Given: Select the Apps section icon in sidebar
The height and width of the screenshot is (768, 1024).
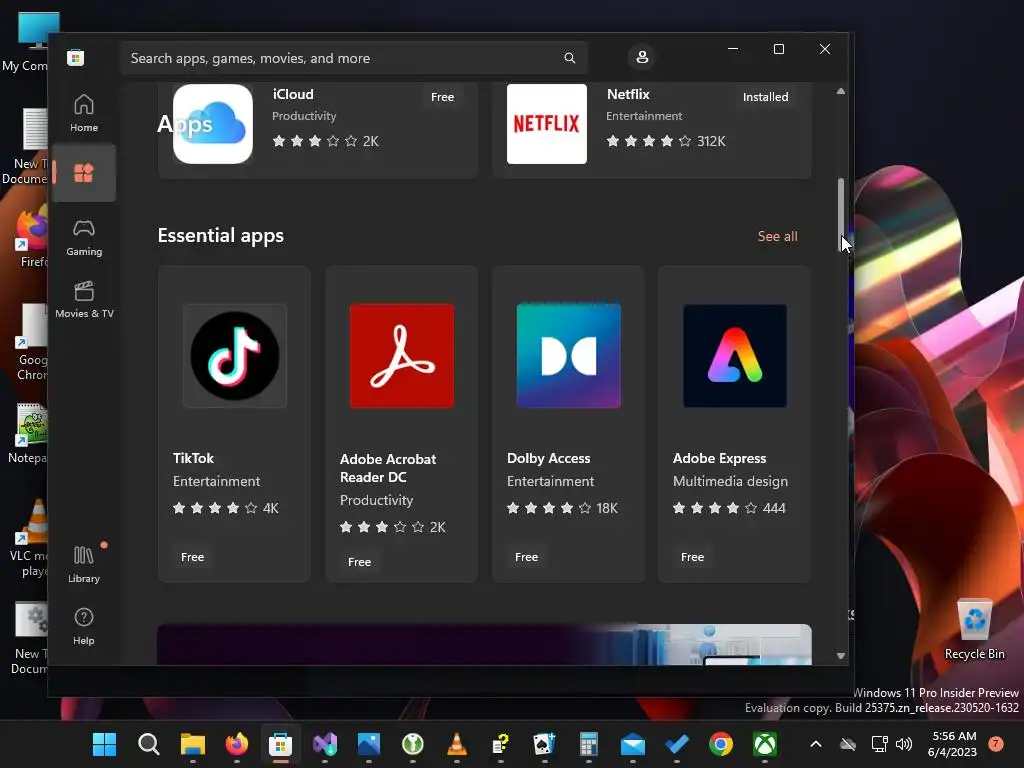Looking at the screenshot, I should tap(84, 173).
